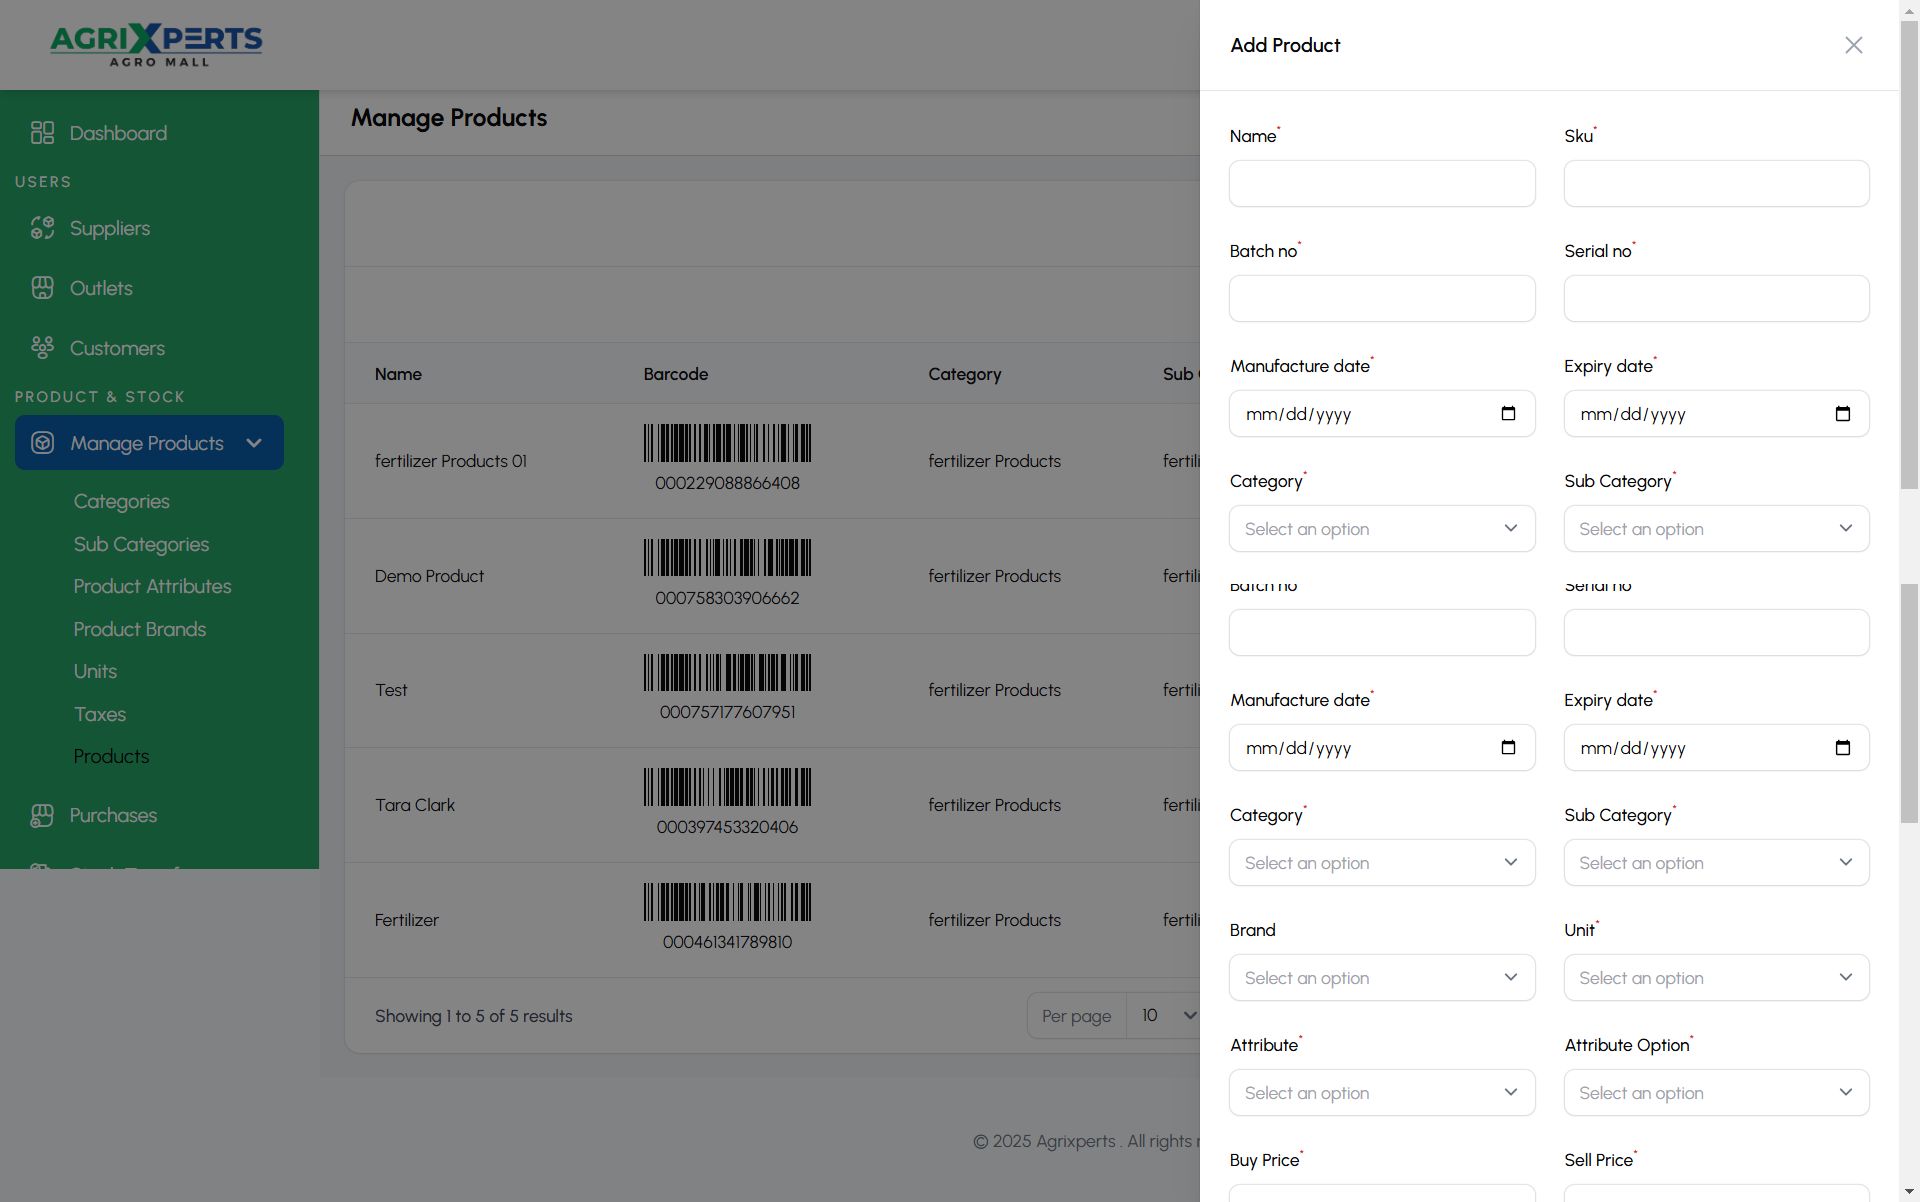The width and height of the screenshot is (1920, 1202).
Task: Click the AgriXperts Agro Mall logo
Action: pos(156,45)
